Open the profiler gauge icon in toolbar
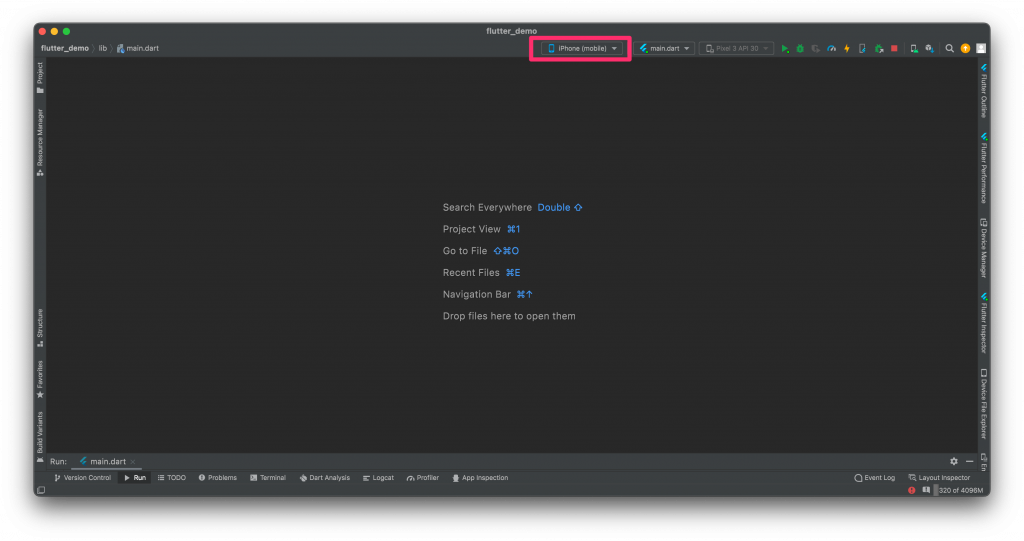 [831, 48]
